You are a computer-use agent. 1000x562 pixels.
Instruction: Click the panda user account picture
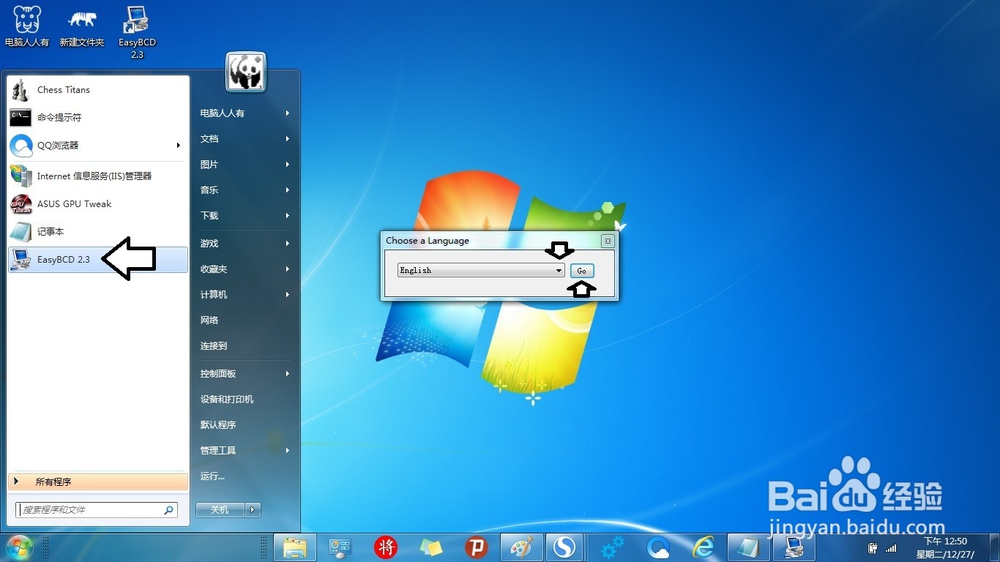(246, 71)
